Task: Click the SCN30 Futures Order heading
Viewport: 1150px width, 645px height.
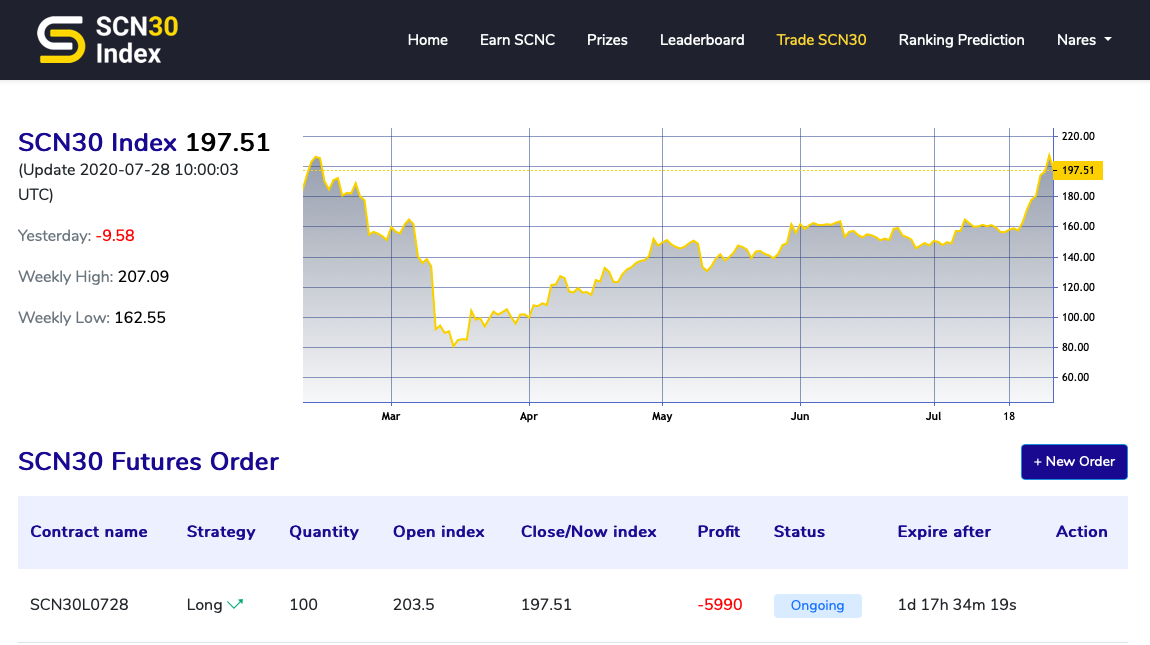Action: pos(148,461)
